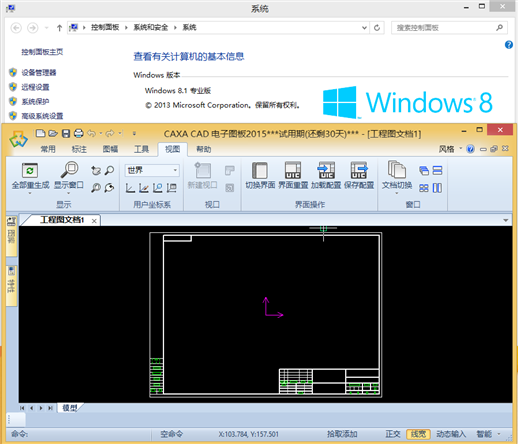Expand the quick access toolbar customize arrow

coord(134,133)
